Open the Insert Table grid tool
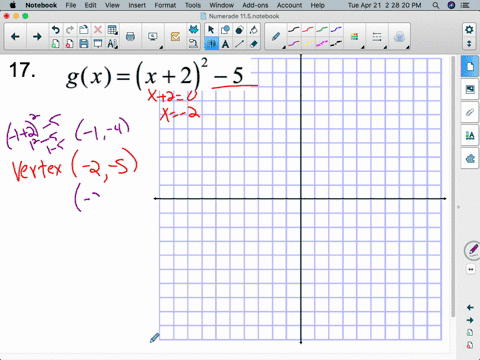This screenshot has height=360, width=480. (x=112, y=30)
